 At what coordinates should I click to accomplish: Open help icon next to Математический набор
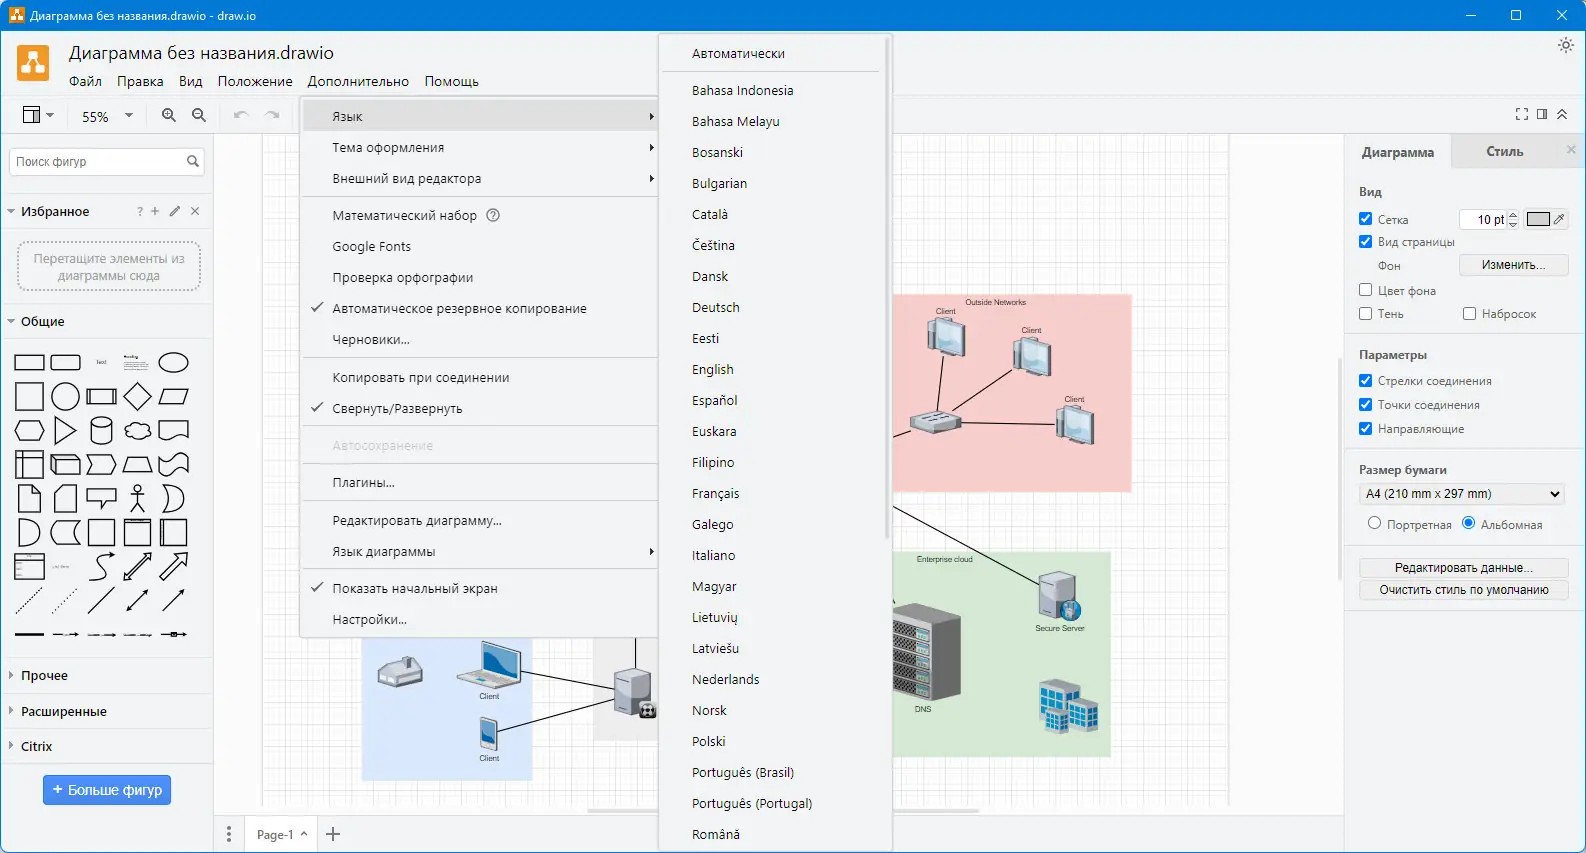[493, 215]
